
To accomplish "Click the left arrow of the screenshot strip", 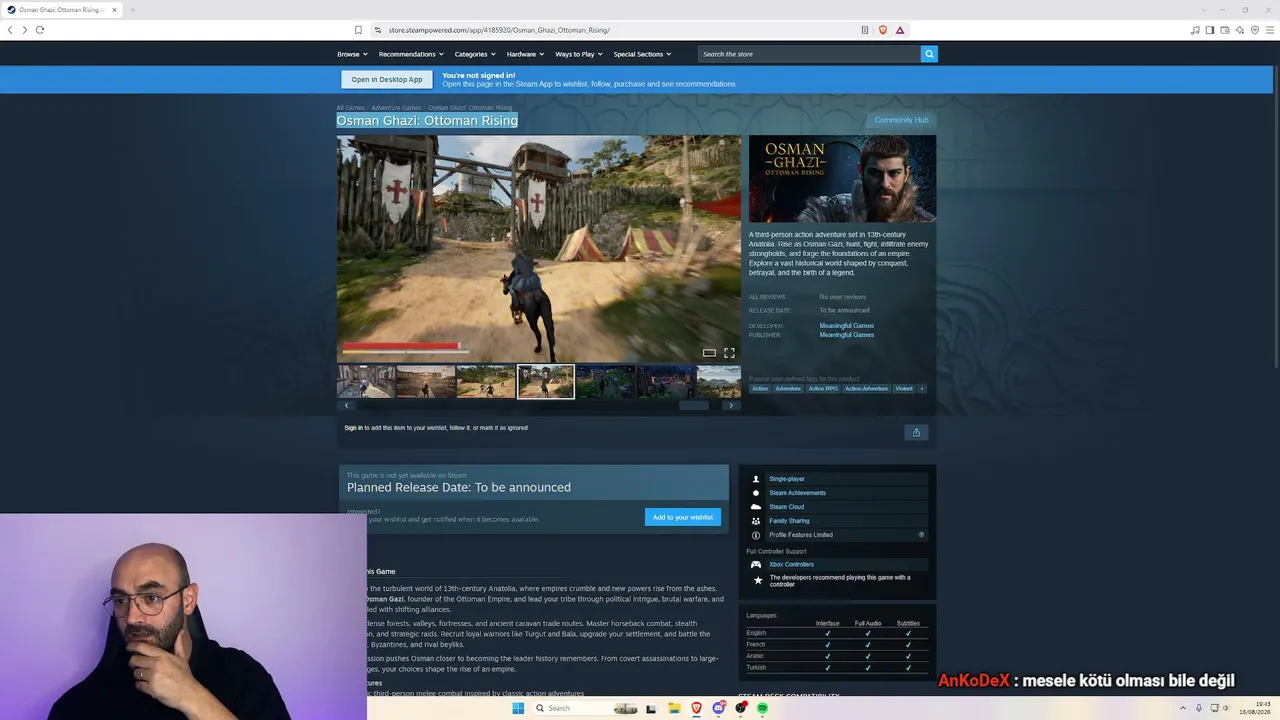I will click(x=347, y=405).
